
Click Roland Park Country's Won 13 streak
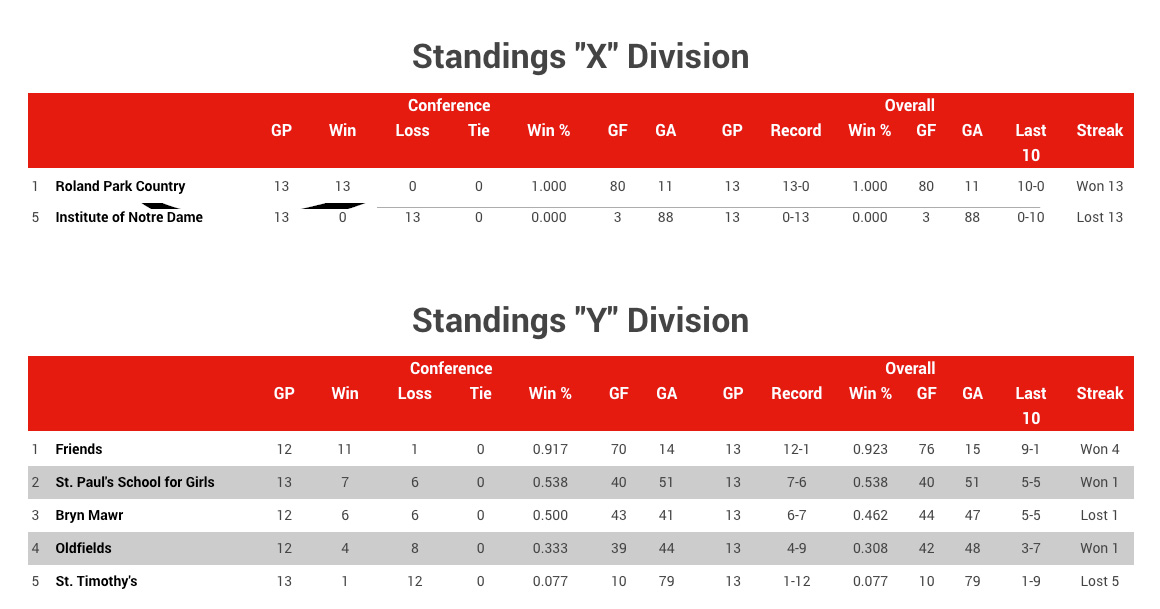tap(1099, 186)
